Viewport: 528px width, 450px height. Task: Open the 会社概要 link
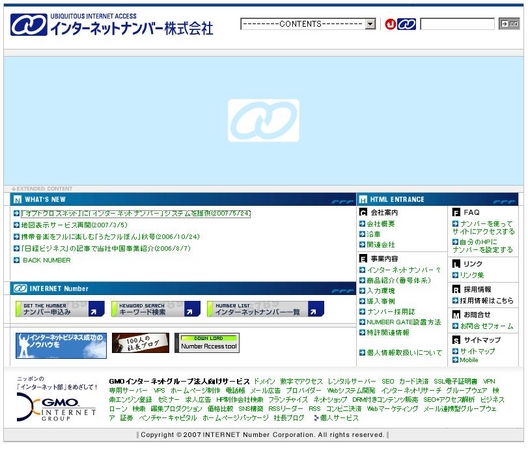pyautogui.click(x=381, y=224)
